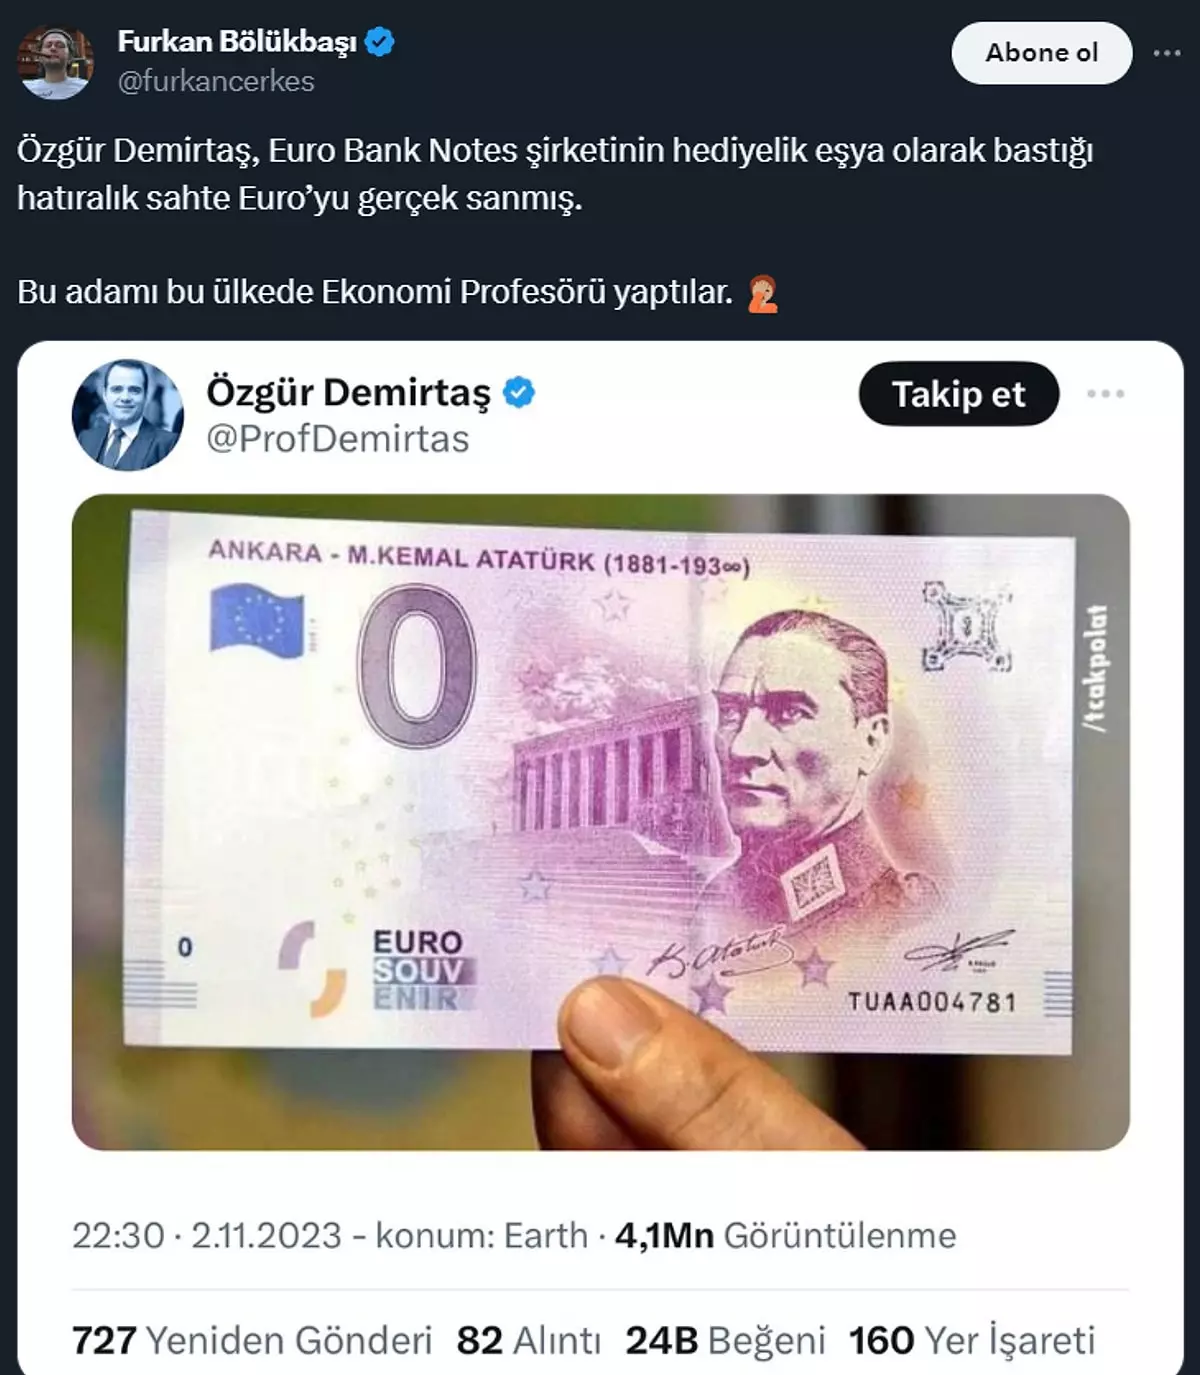This screenshot has width=1200, height=1375.
Task: Open the zero euro banknote image
Action: (x=600, y=822)
